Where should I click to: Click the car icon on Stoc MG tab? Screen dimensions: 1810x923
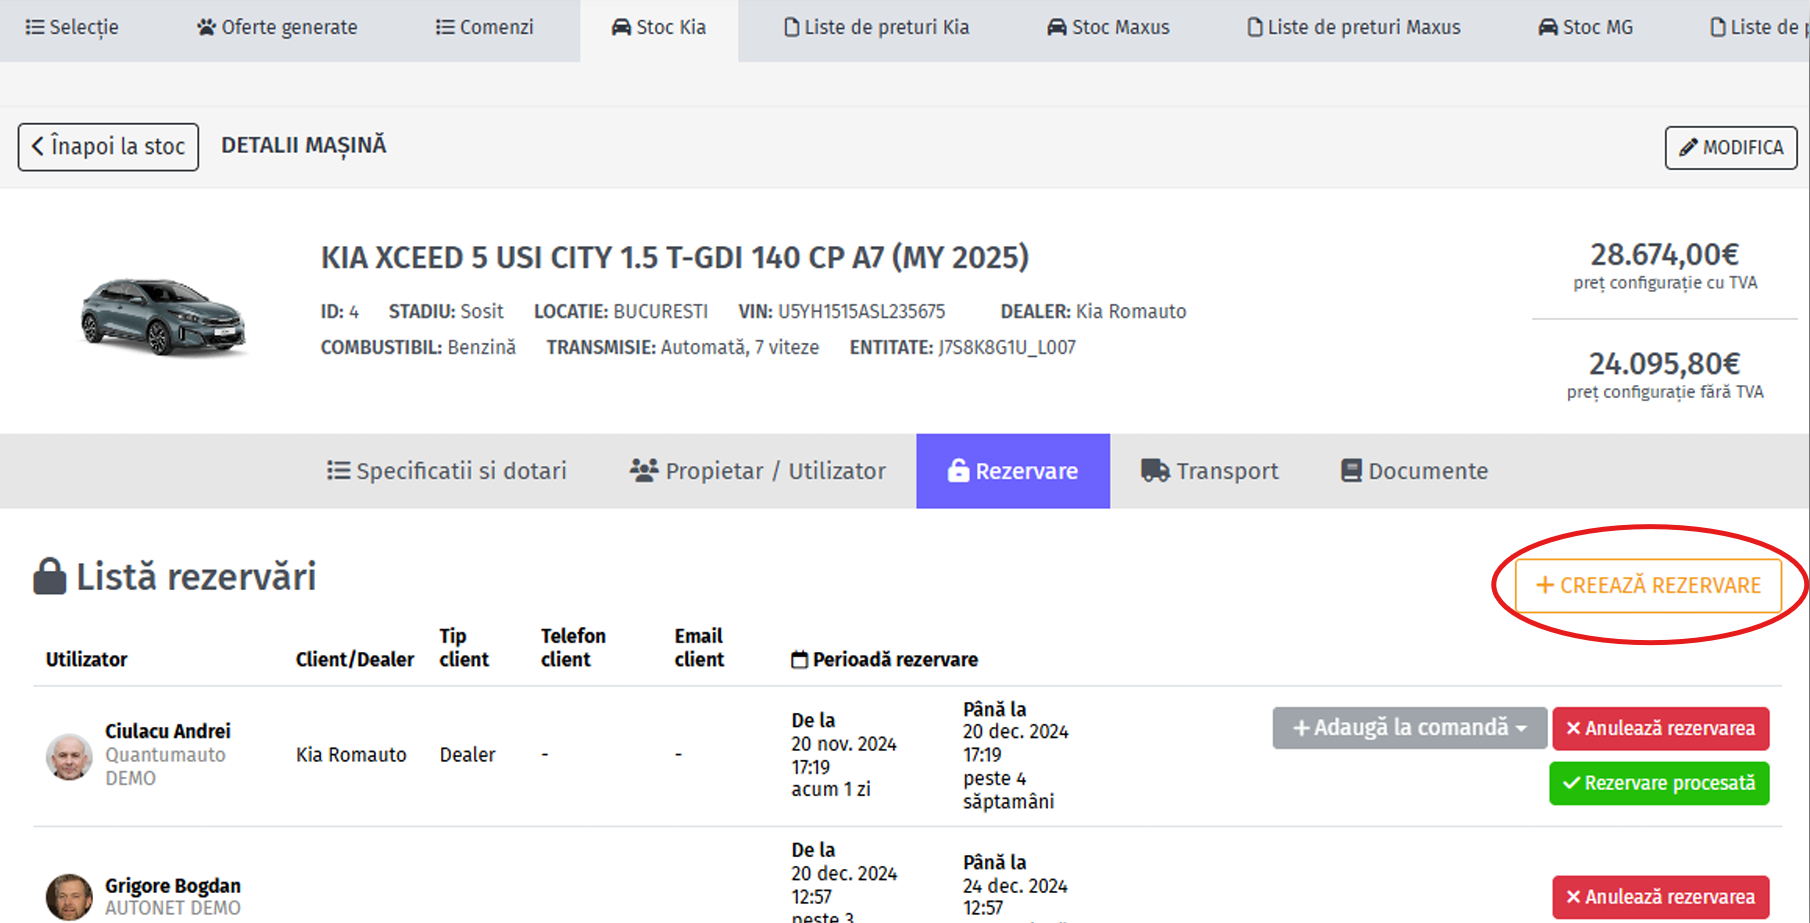coord(1548,27)
